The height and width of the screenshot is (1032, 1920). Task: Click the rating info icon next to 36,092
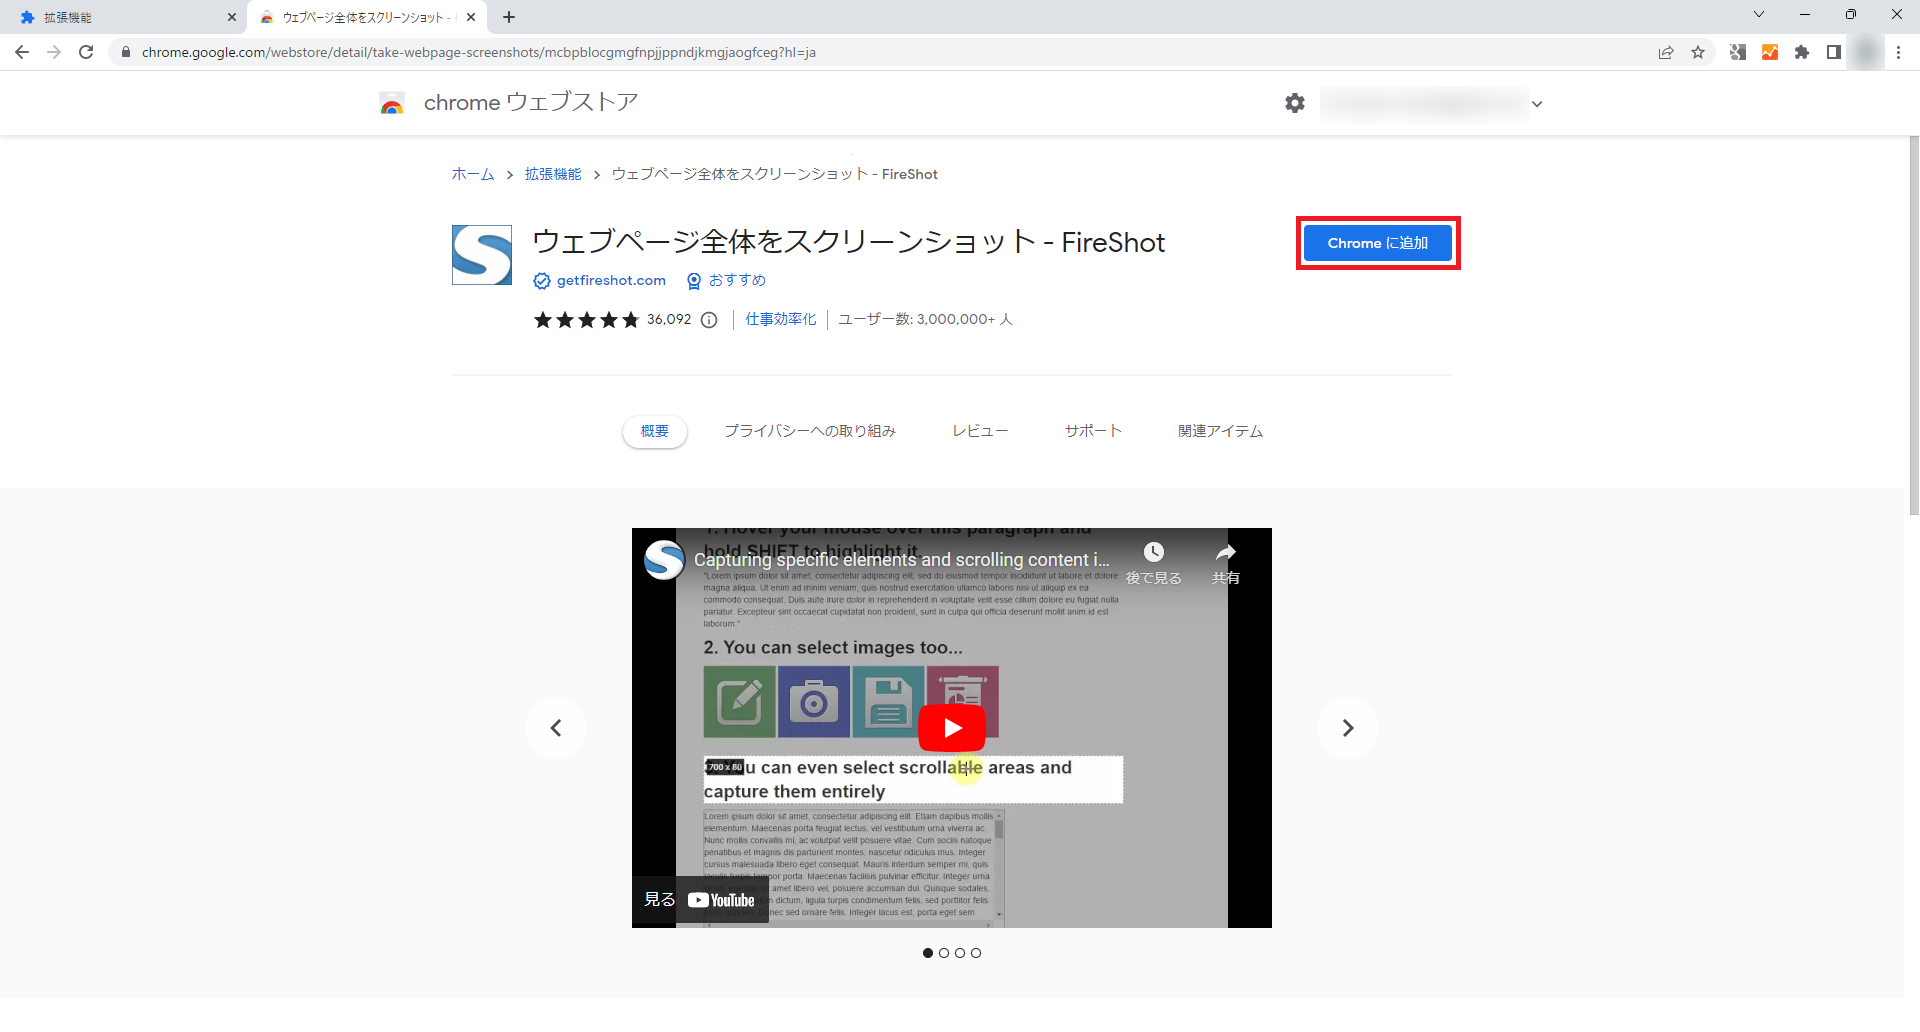click(709, 320)
